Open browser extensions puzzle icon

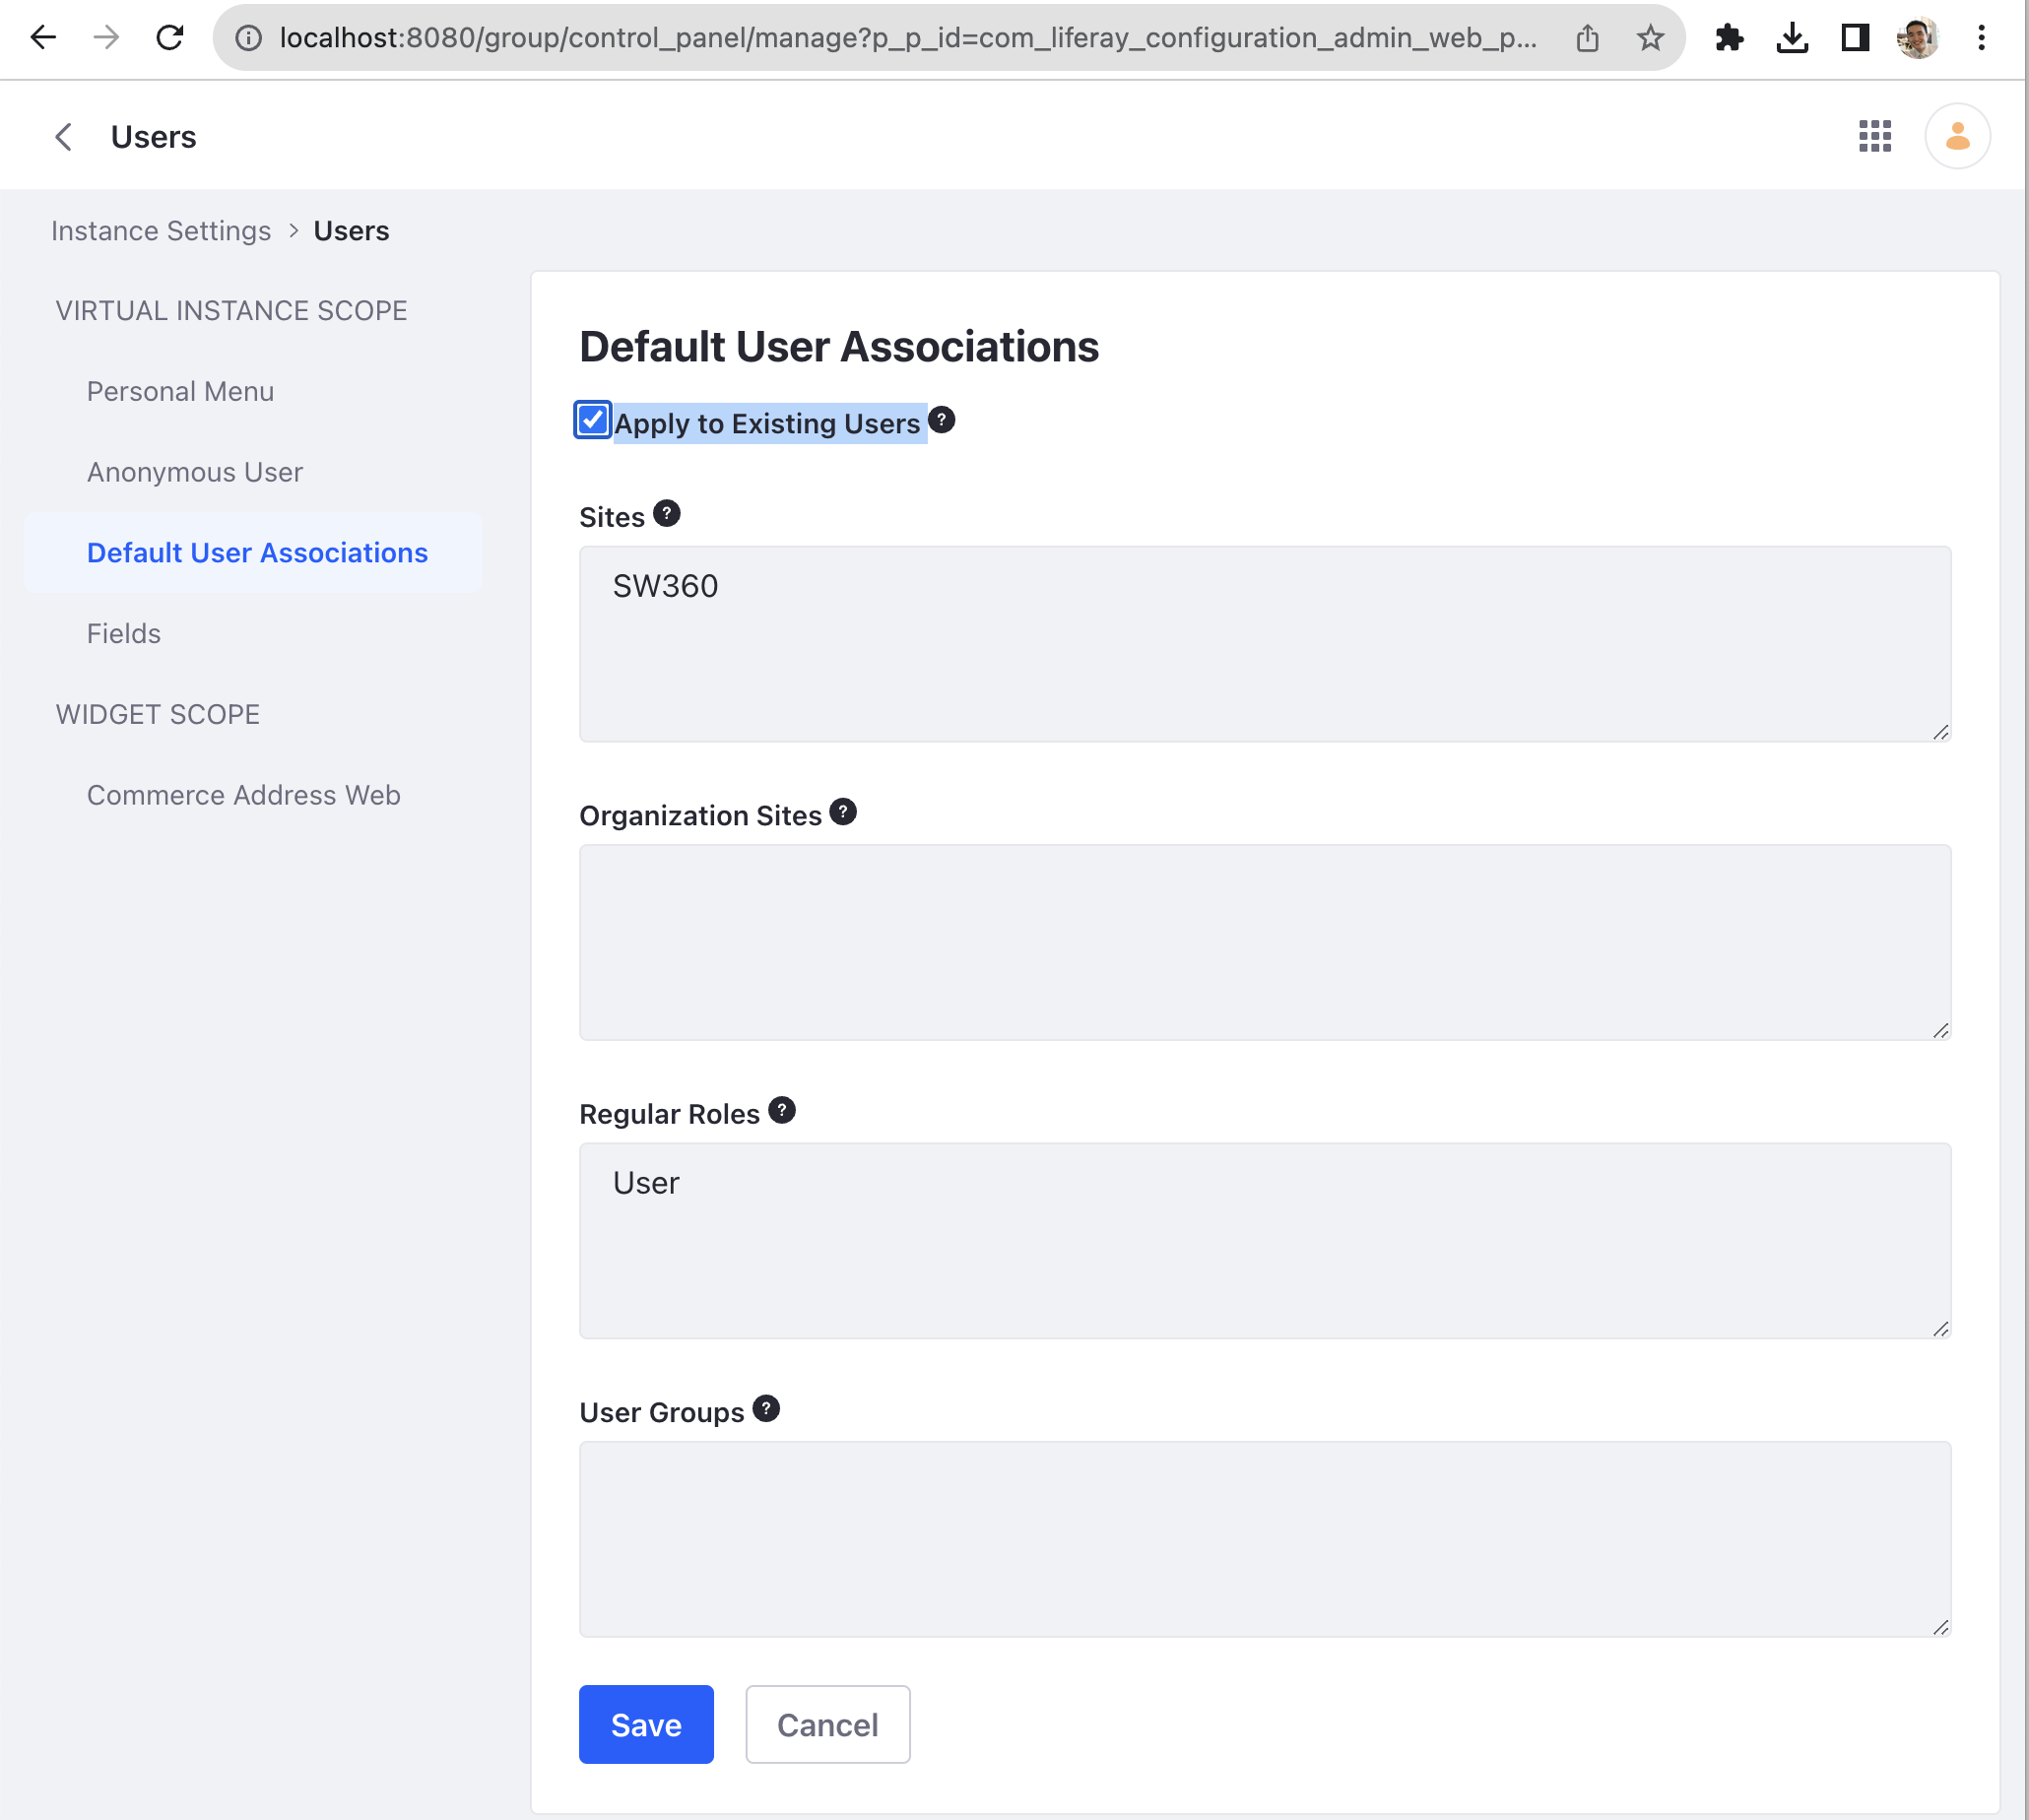coord(1728,38)
